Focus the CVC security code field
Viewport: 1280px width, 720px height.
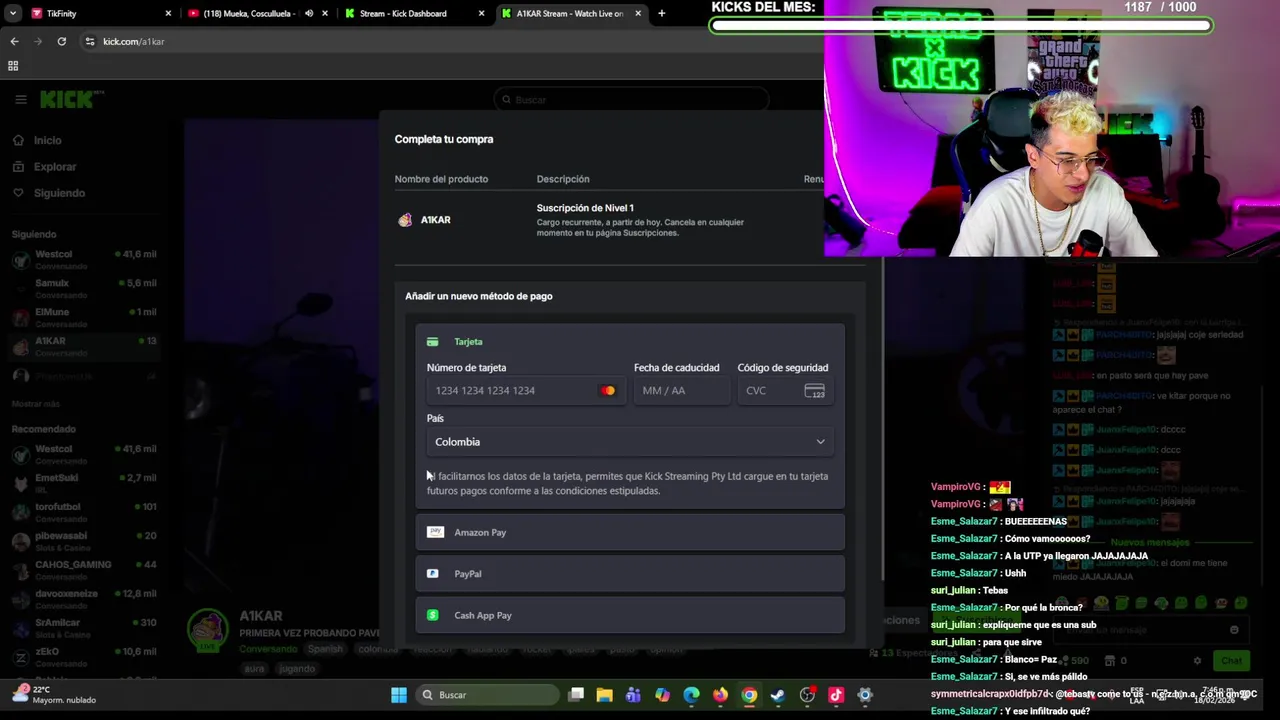click(785, 391)
